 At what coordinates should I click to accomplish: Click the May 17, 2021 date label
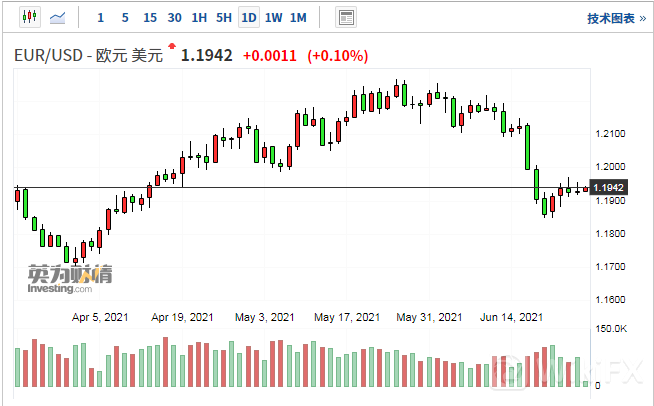pyautogui.click(x=347, y=317)
